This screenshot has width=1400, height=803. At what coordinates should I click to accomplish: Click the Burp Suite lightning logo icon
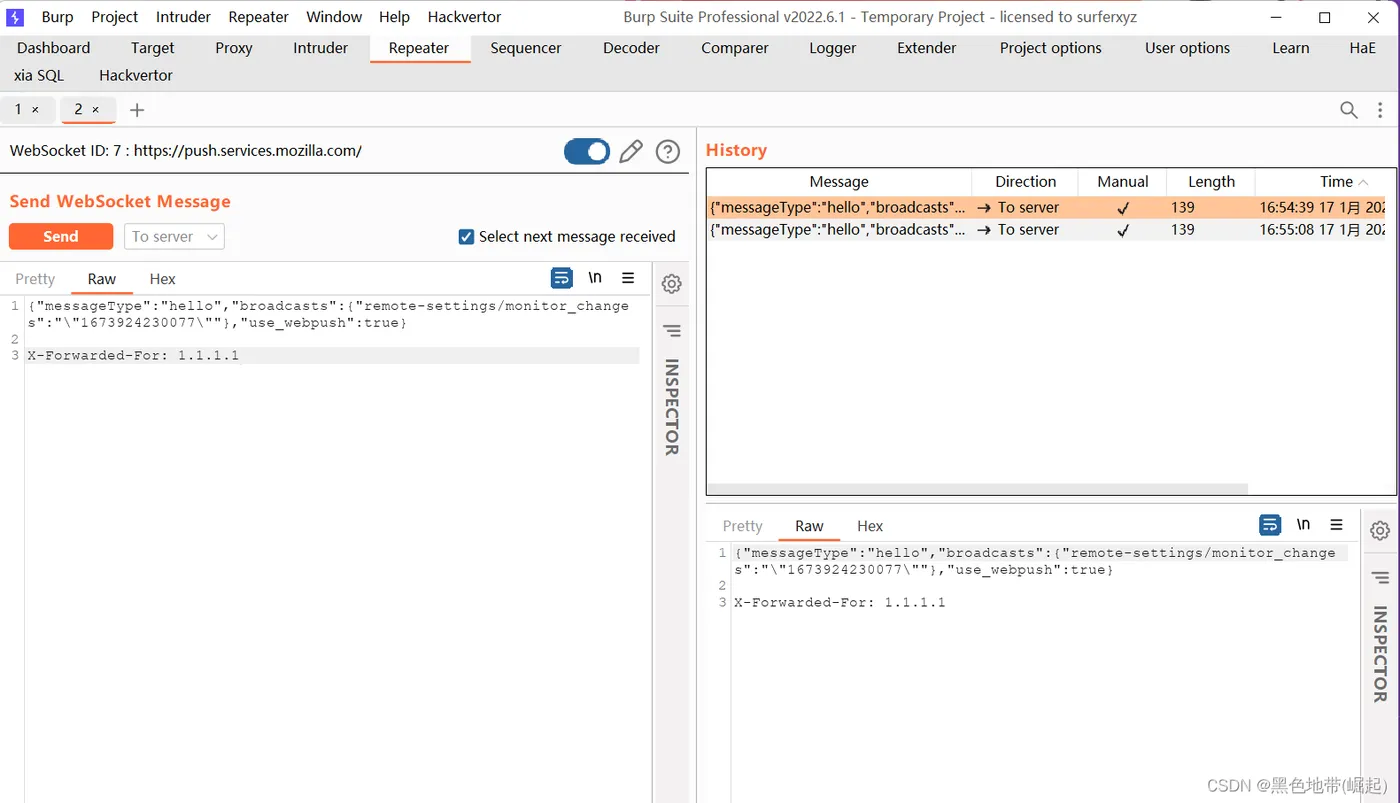[15, 17]
